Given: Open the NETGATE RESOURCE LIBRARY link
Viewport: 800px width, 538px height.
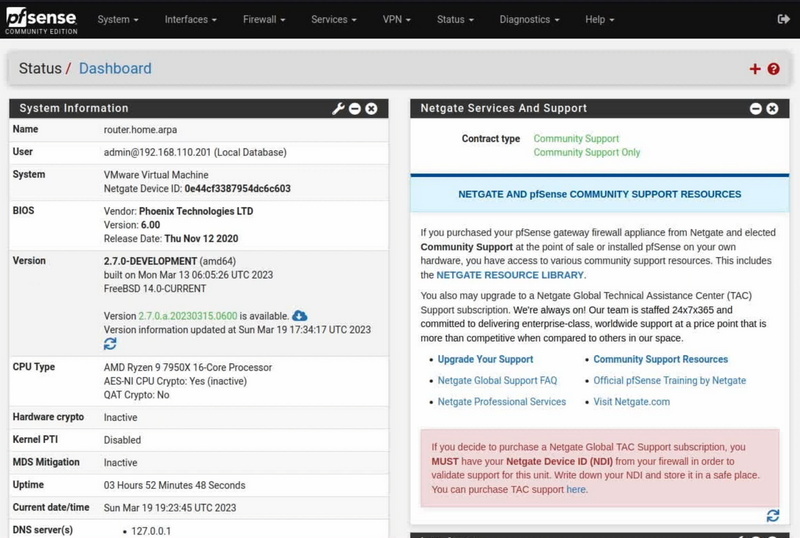Looking at the screenshot, I should [510, 275].
